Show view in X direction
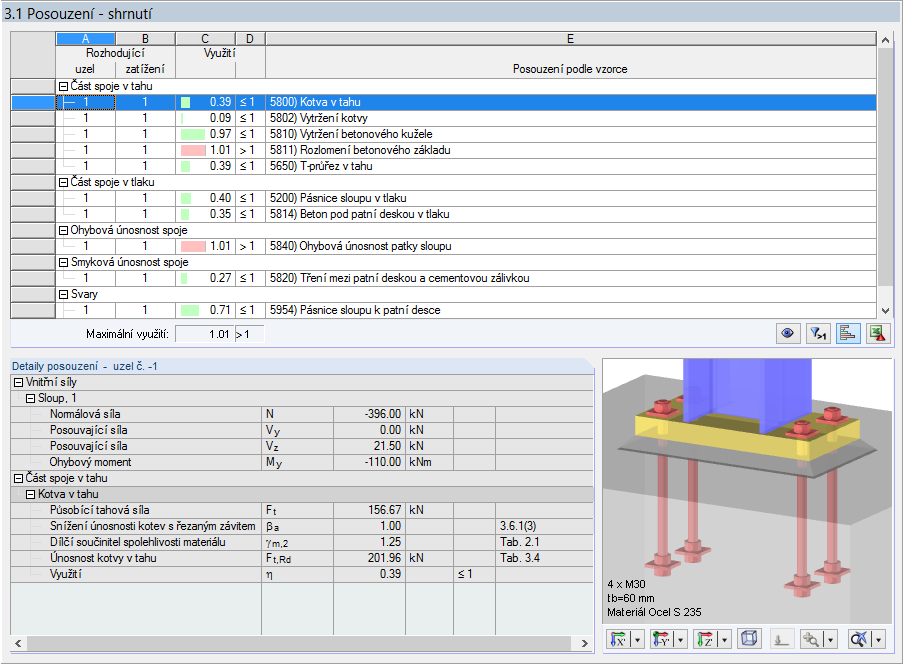Screen dimensions: 904x665 (619, 639)
